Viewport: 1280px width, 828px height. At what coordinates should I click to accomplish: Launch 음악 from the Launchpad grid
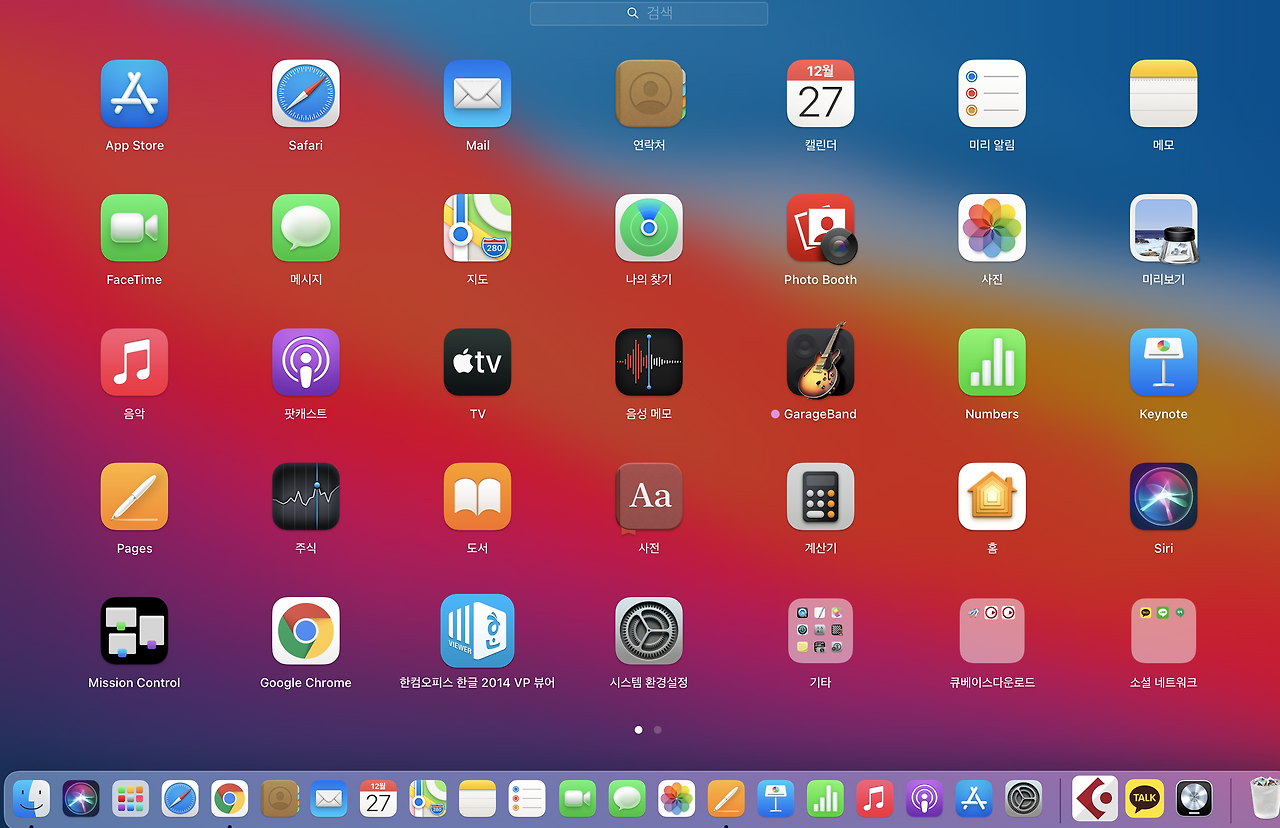click(x=134, y=362)
